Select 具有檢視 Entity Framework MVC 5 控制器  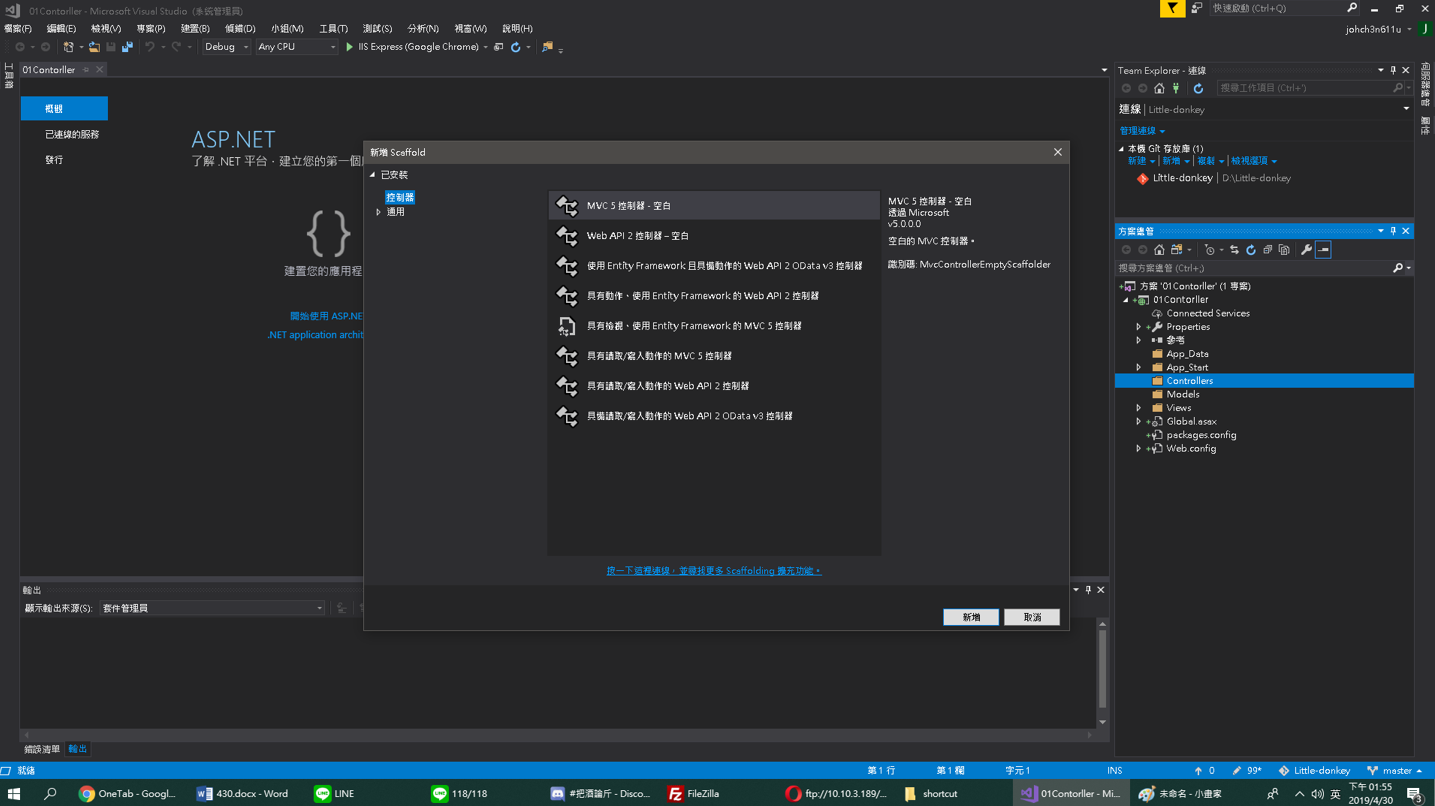[714, 326]
